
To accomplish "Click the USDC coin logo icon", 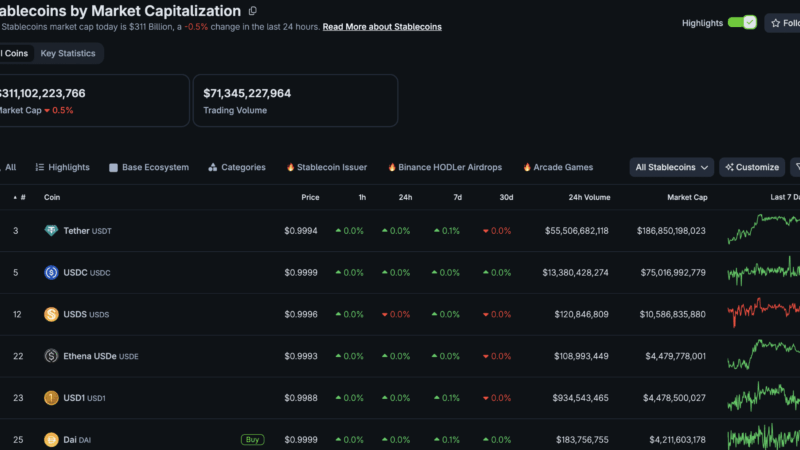I will pos(51,272).
